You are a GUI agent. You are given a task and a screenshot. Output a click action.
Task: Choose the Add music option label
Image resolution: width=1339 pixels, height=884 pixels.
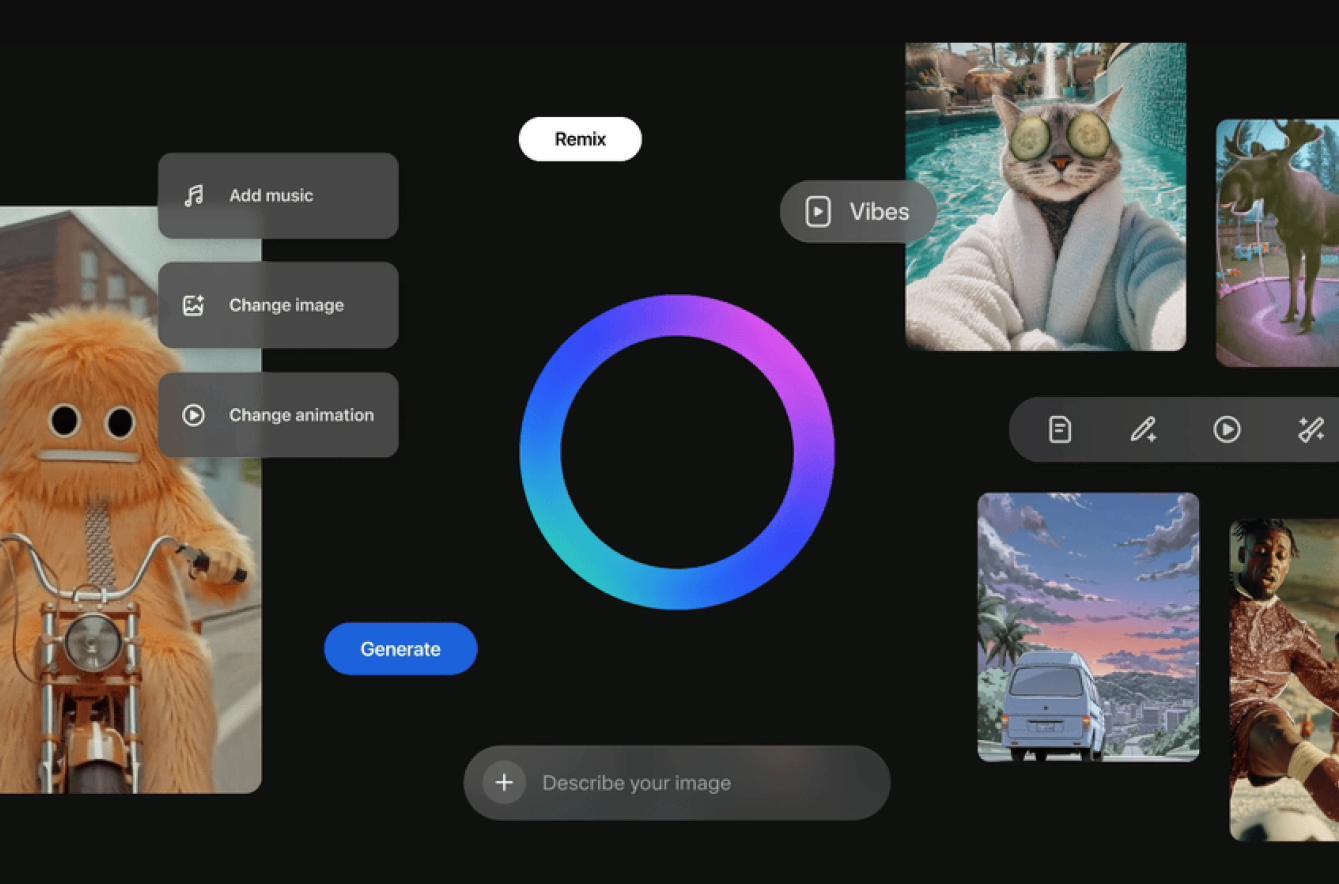click(x=271, y=196)
